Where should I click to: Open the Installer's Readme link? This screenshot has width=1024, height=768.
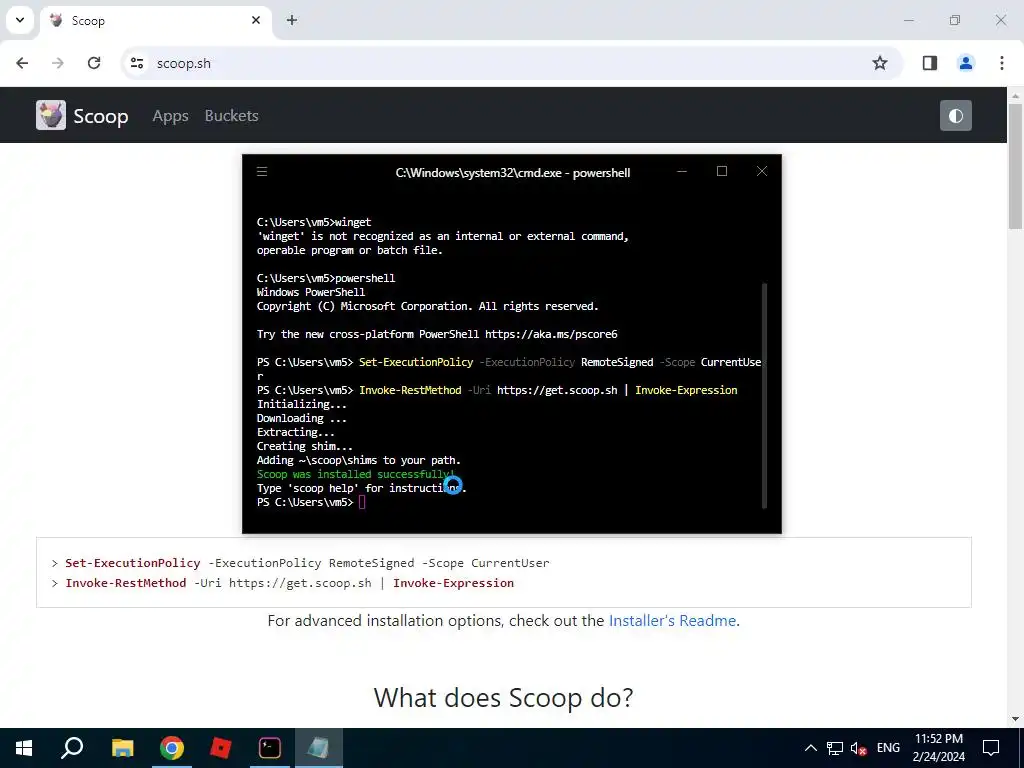point(672,620)
